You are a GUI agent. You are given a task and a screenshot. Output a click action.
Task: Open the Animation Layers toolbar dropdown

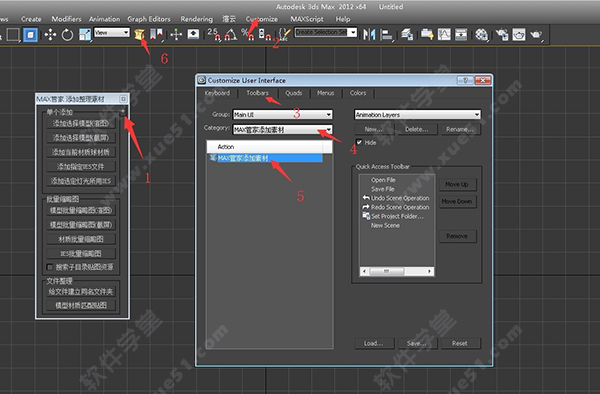pos(417,114)
